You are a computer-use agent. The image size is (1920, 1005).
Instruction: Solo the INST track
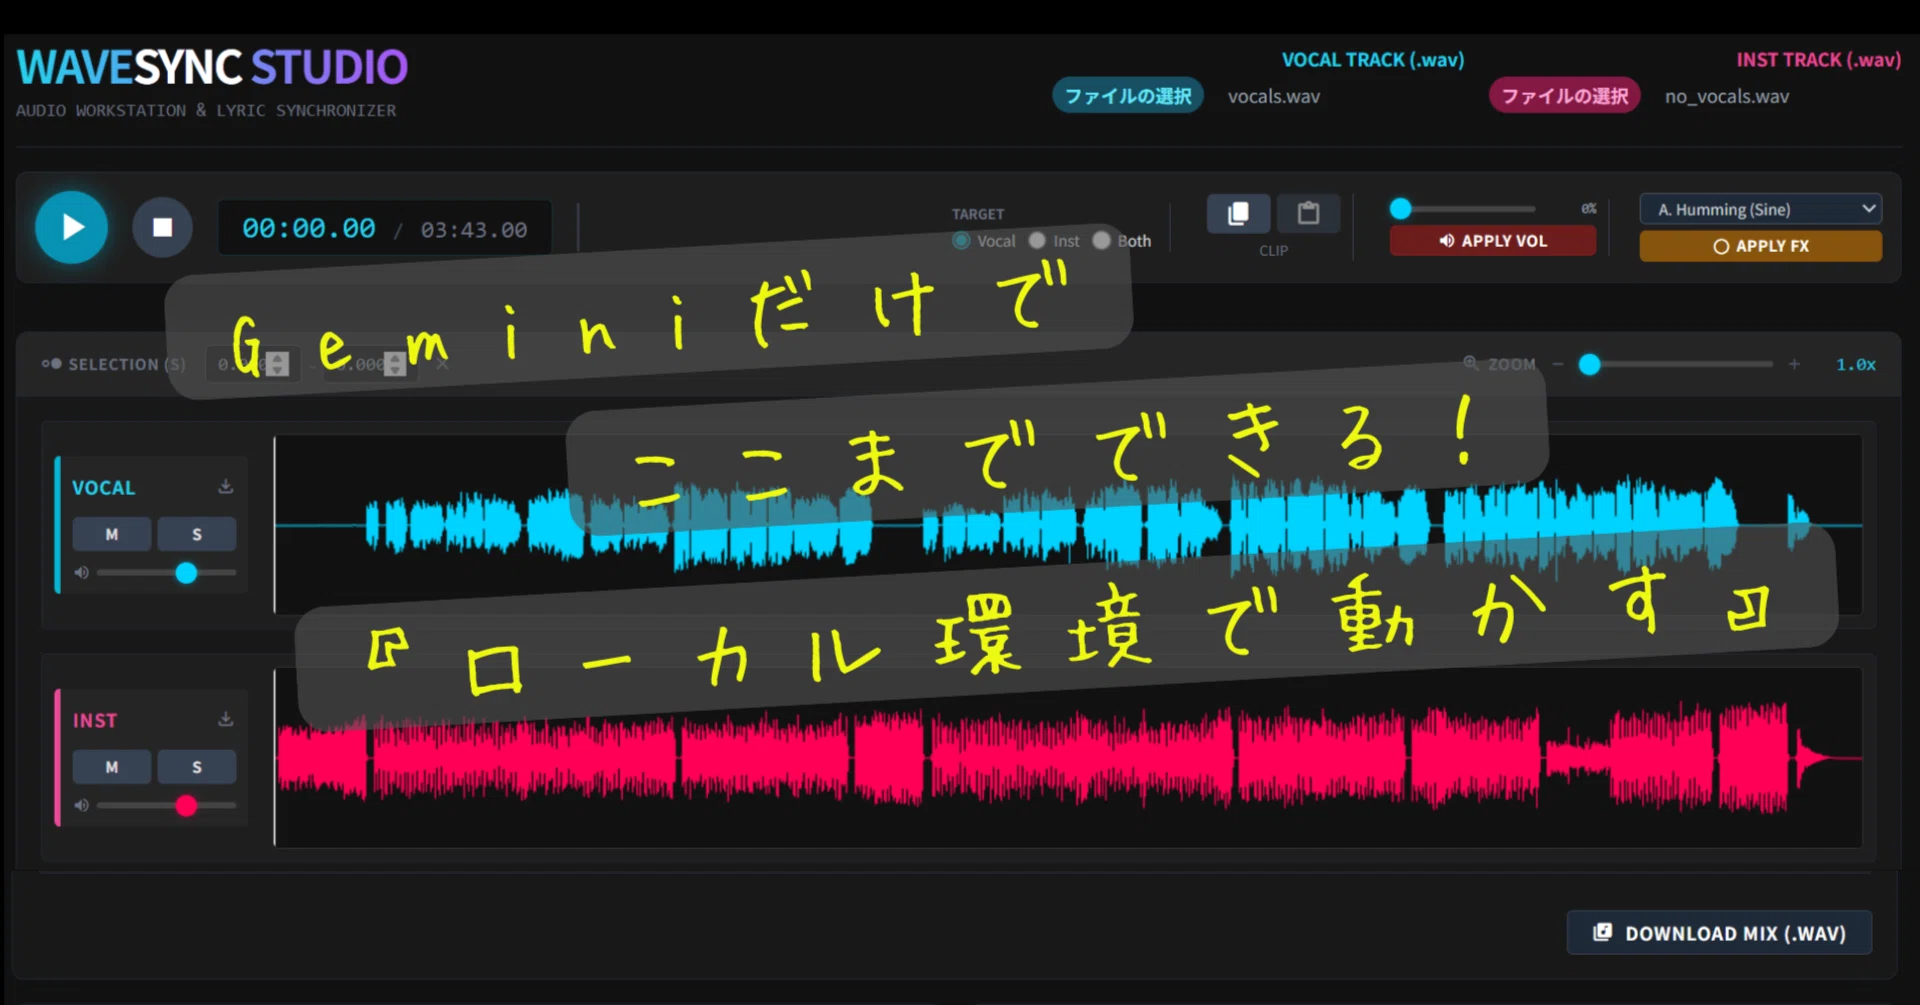[x=197, y=767]
